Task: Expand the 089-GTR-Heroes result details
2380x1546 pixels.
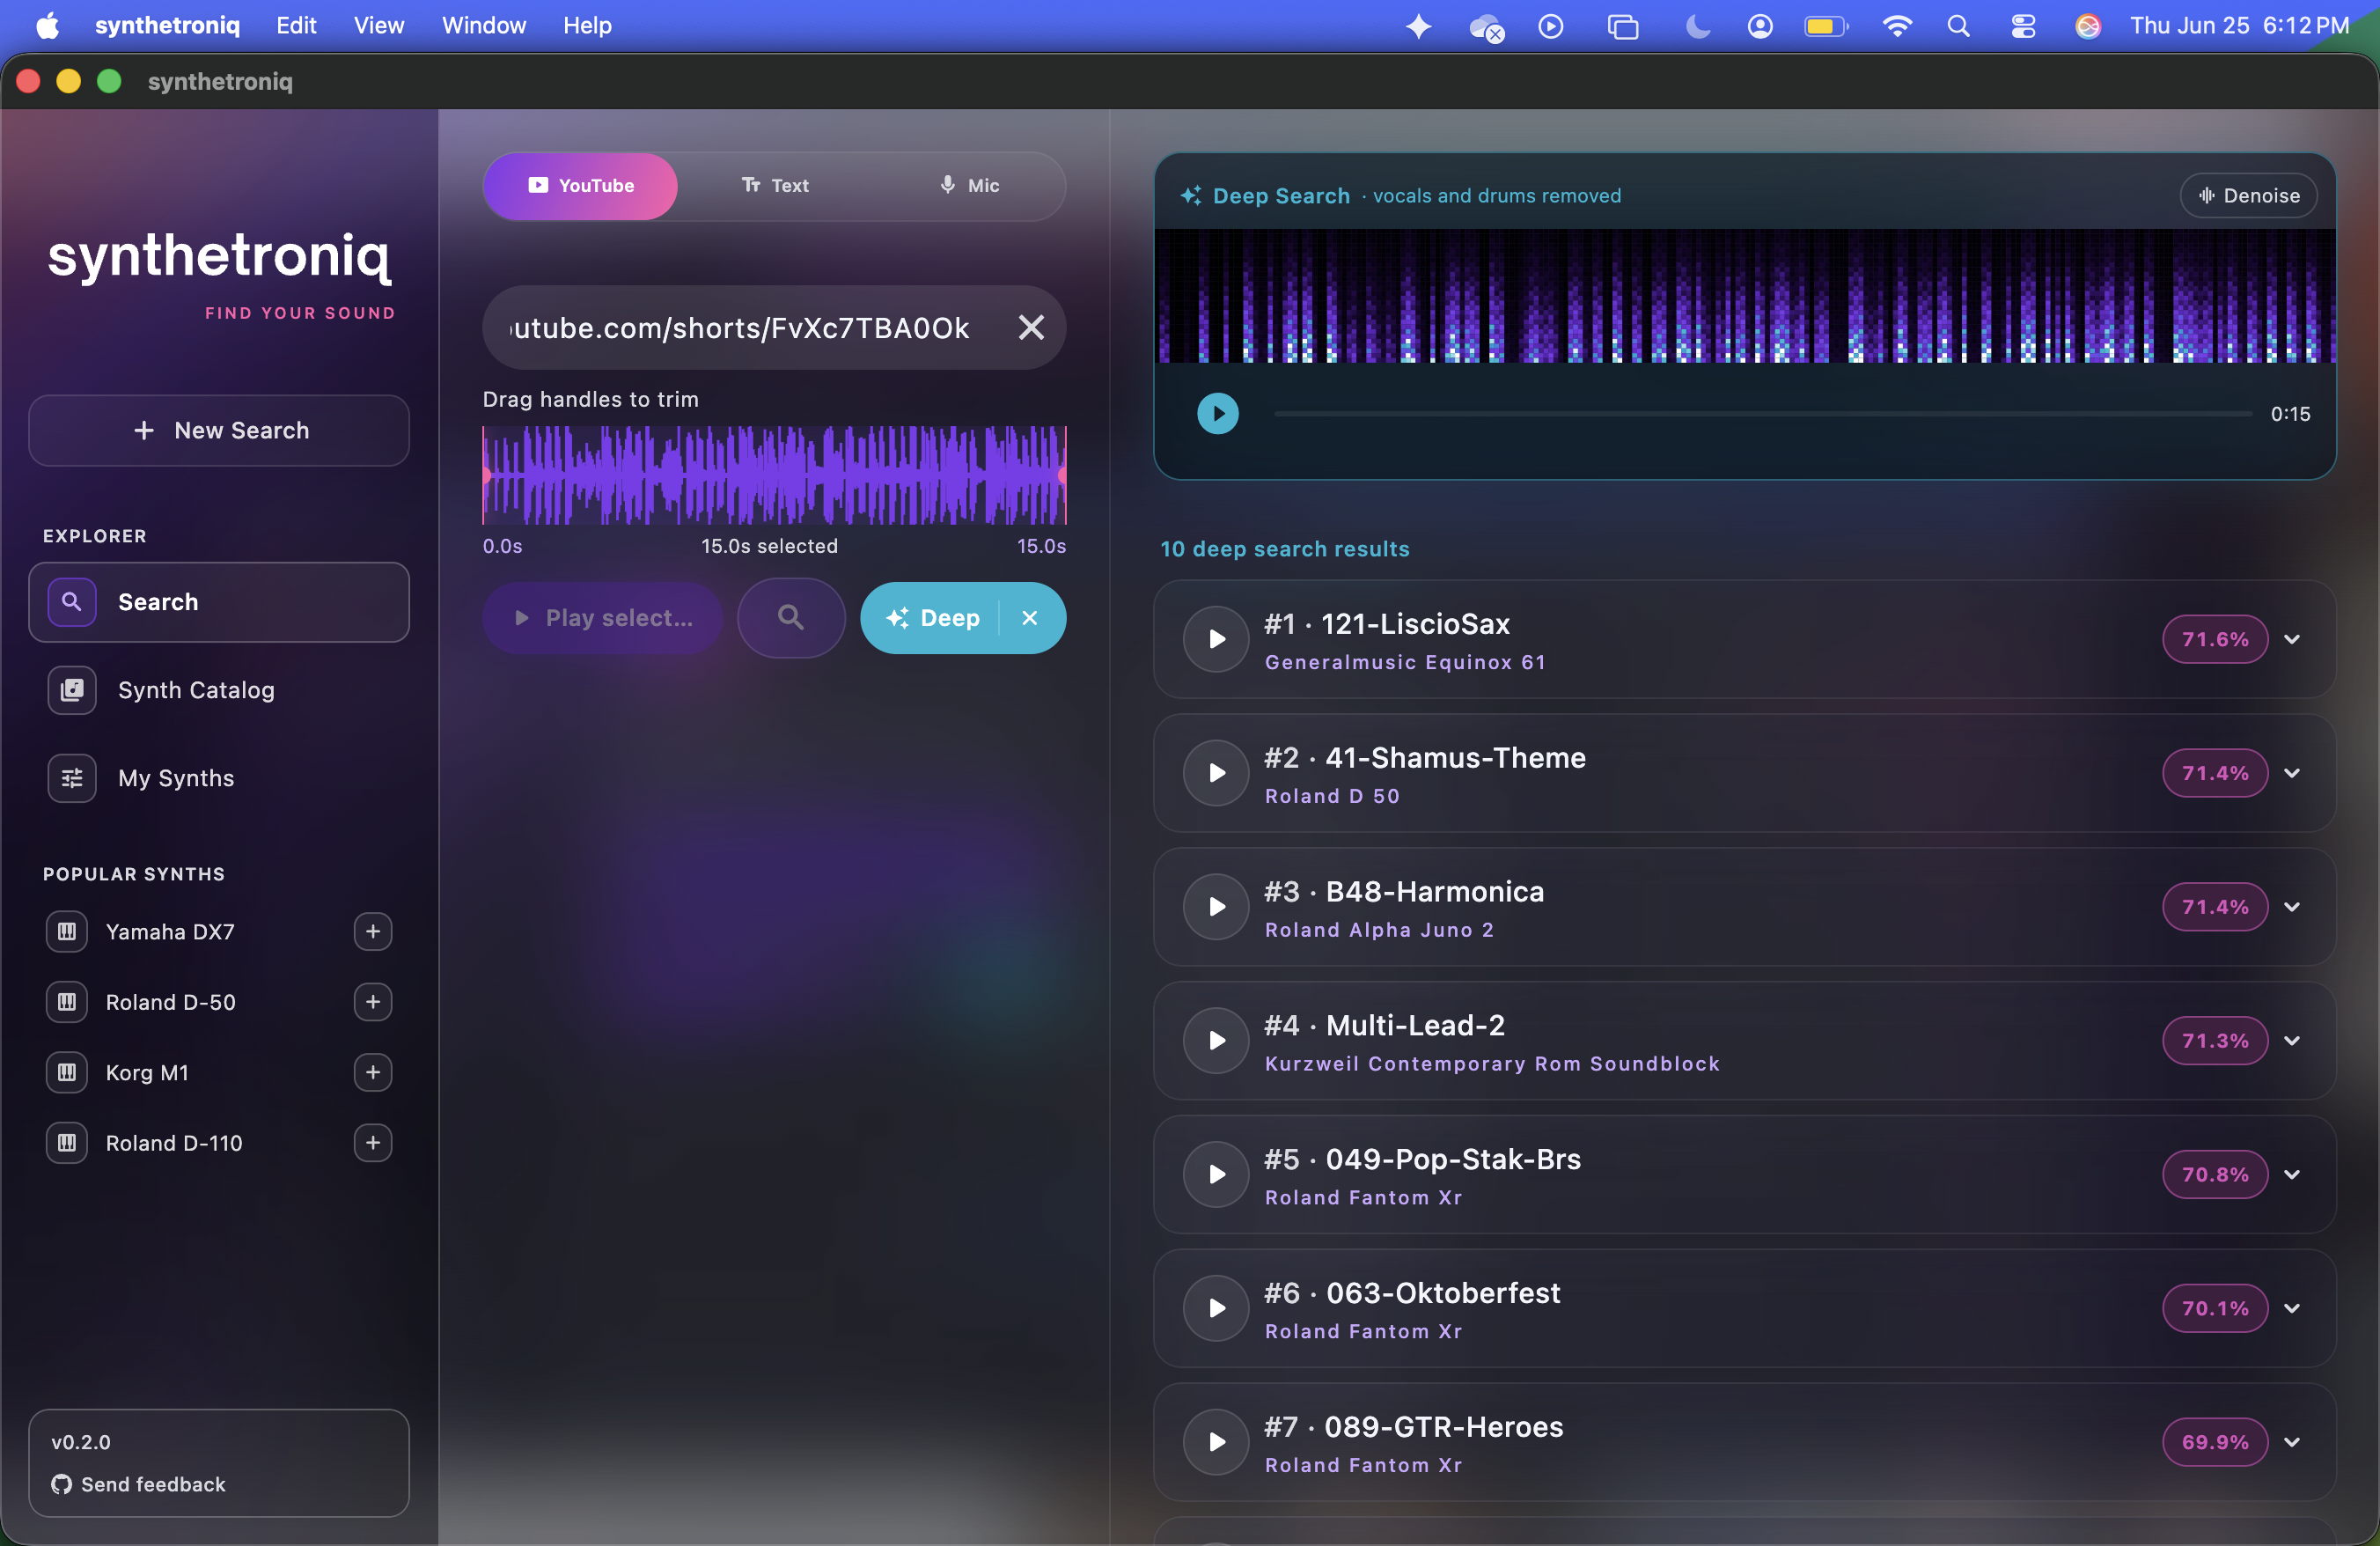Action: click(x=2292, y=1442)
